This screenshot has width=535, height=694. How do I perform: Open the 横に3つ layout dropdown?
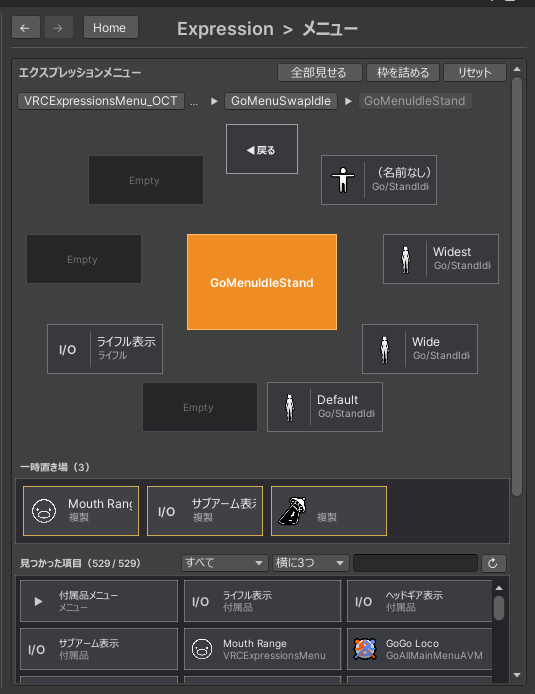(x=310, y=563)
